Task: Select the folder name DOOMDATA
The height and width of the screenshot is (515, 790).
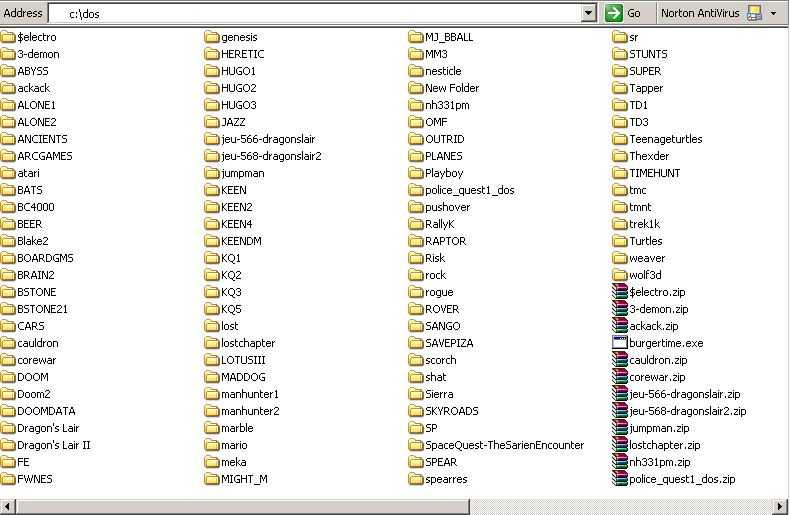Action: (46, 411)
